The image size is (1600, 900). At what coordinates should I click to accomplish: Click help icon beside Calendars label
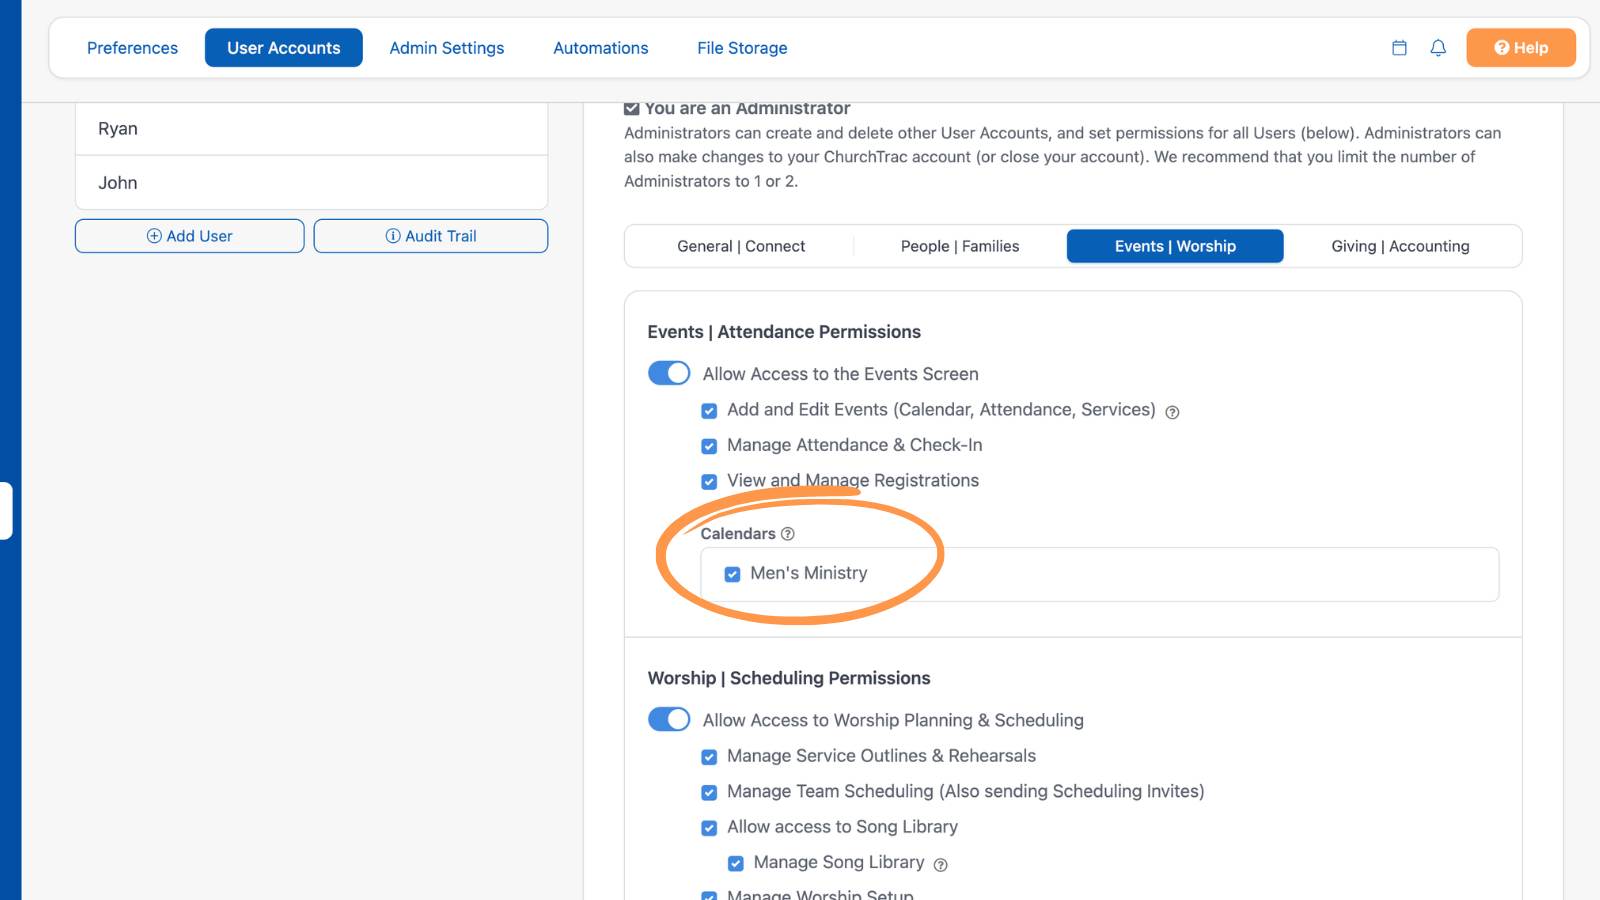pyautogui.click(x=788, y=534)
